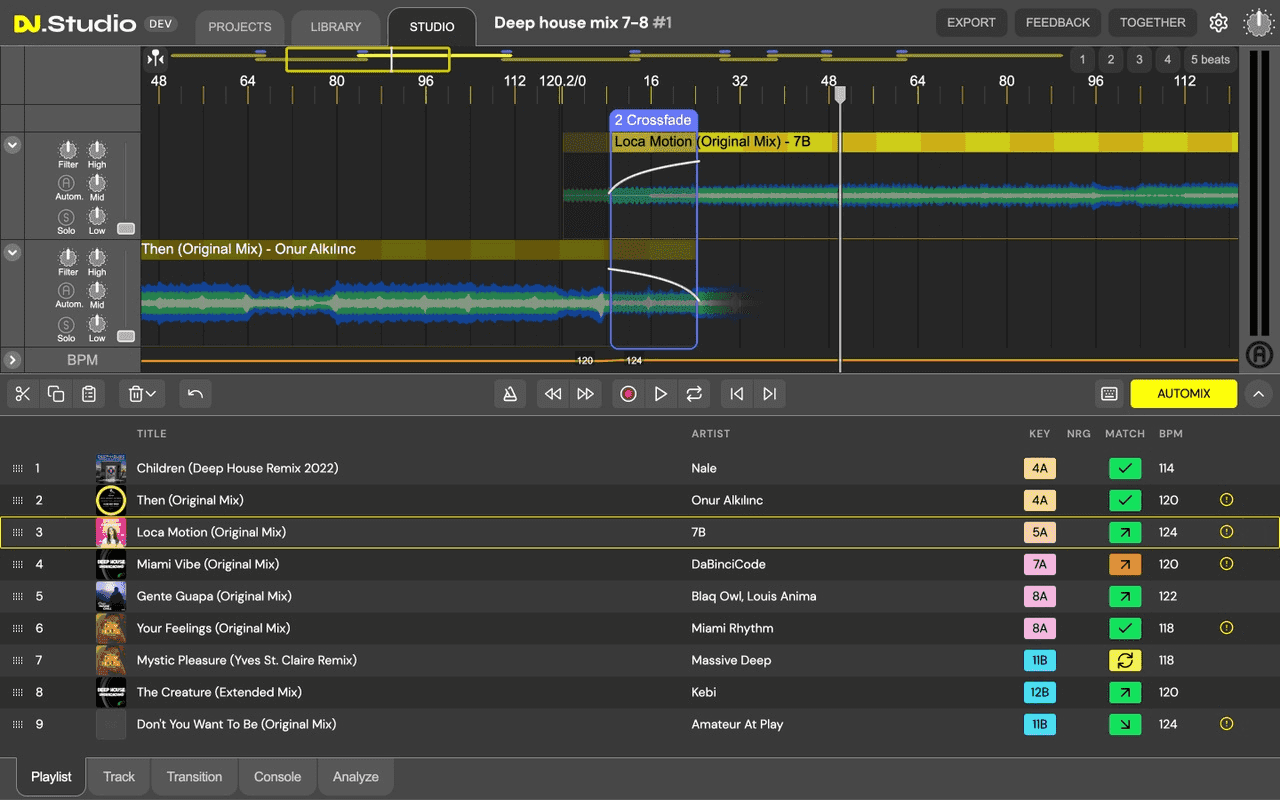Click the copy icon in toolbar
The height and width of the screenshot is (800, 1280).
pos(56,394)
